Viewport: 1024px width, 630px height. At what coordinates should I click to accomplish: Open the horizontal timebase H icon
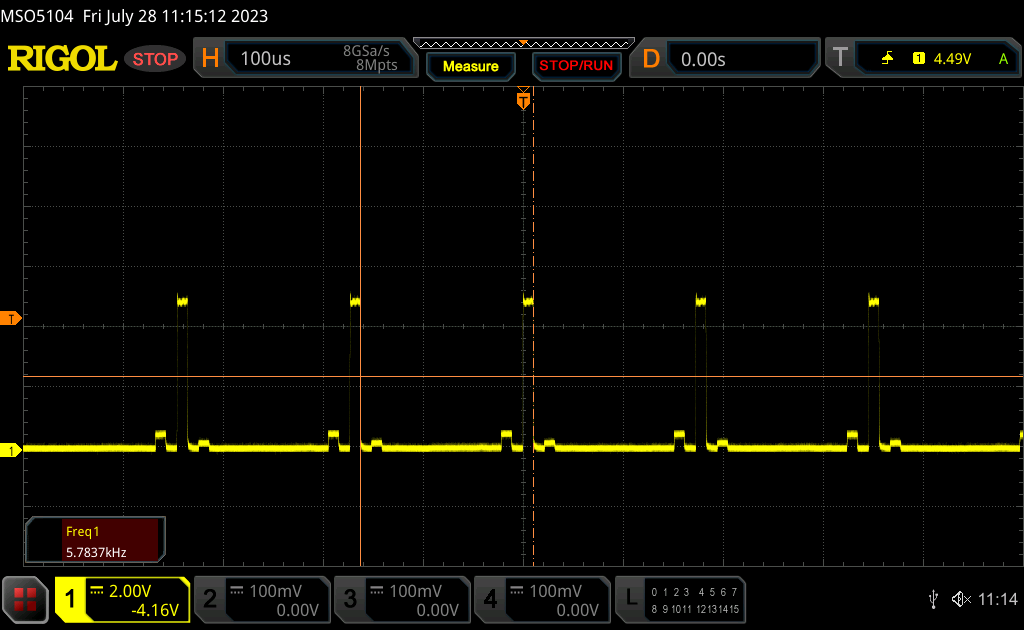(x=210, y=59)
